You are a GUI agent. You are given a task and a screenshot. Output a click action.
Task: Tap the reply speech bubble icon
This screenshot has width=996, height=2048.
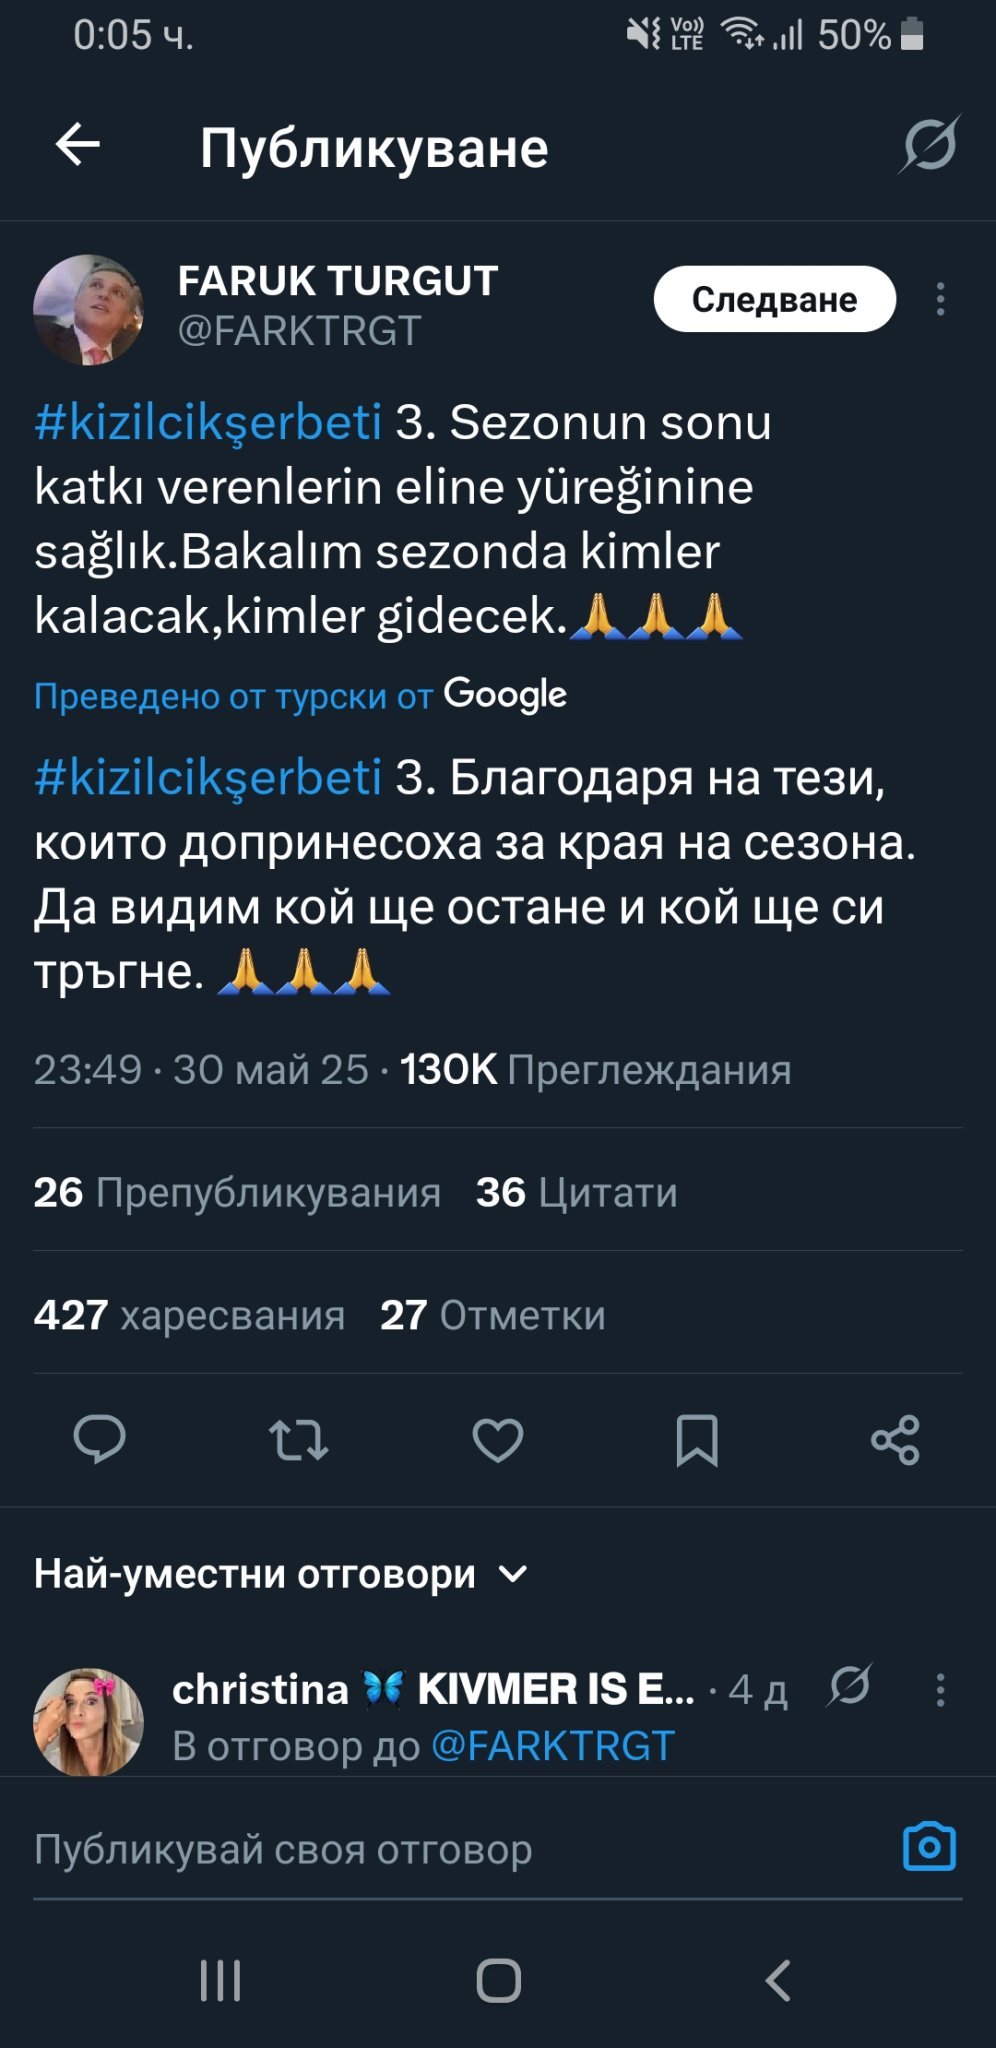point(99,1440)
